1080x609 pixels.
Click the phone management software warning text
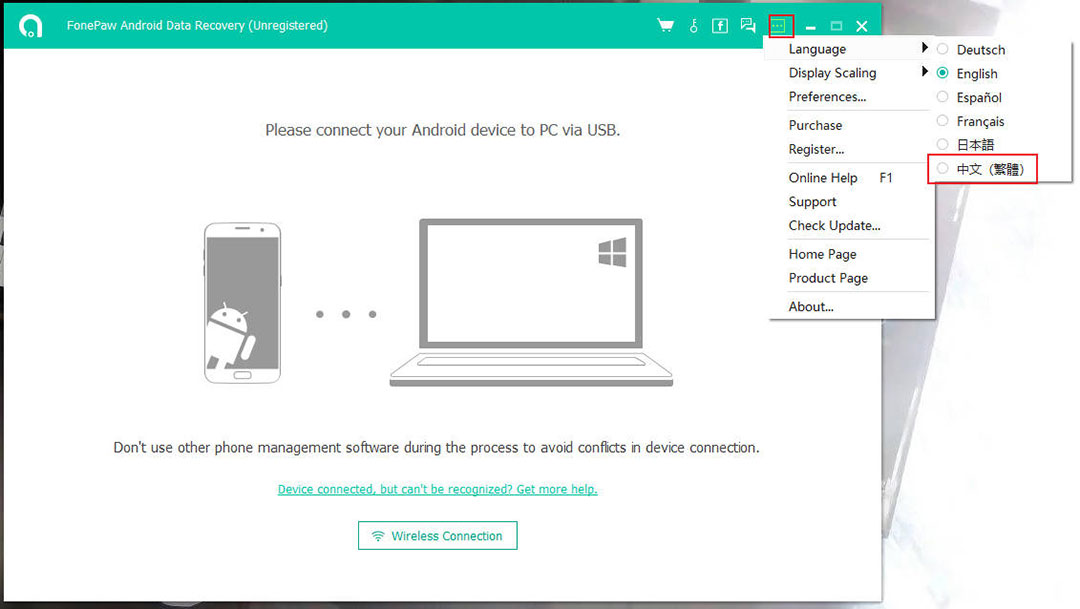pos(436,448)
